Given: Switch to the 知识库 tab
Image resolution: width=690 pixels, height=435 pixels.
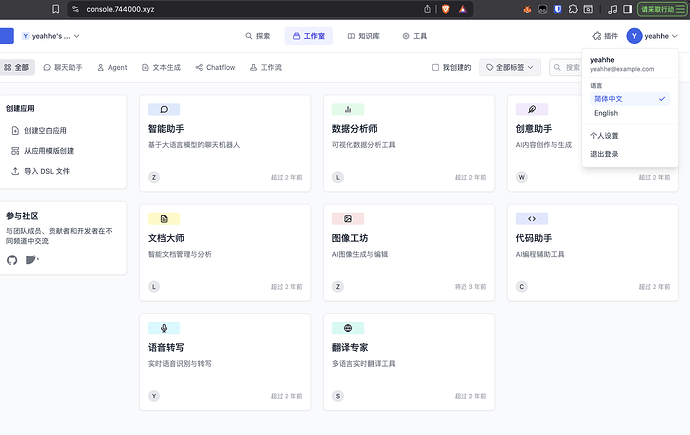Looking at the screenshot, I should coord(363,36).
